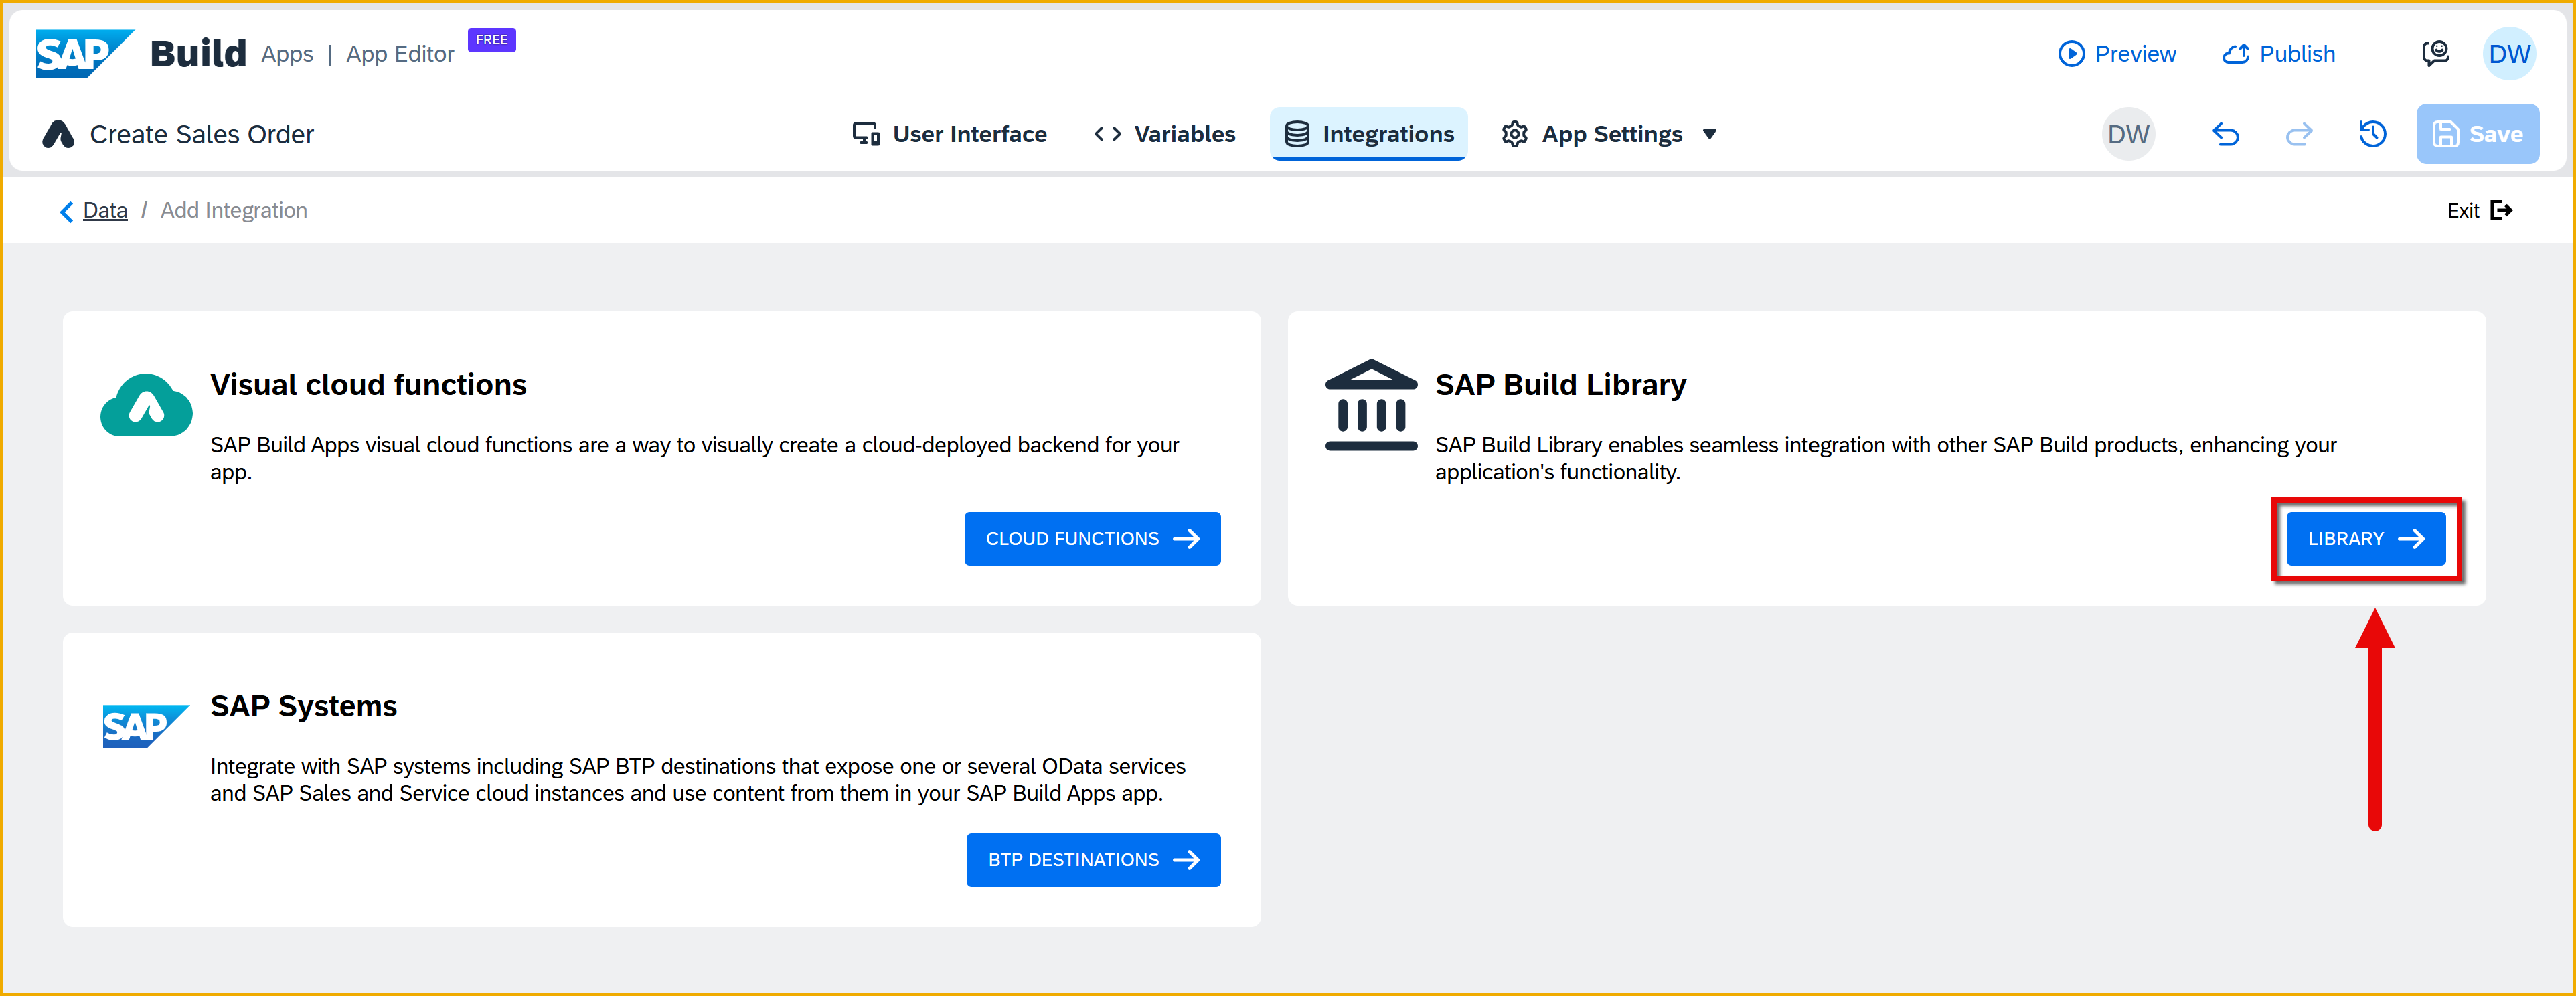Open the Data breadcrumb link
This screenshot has width=2576, height=996.
click(x=105, y=210)
